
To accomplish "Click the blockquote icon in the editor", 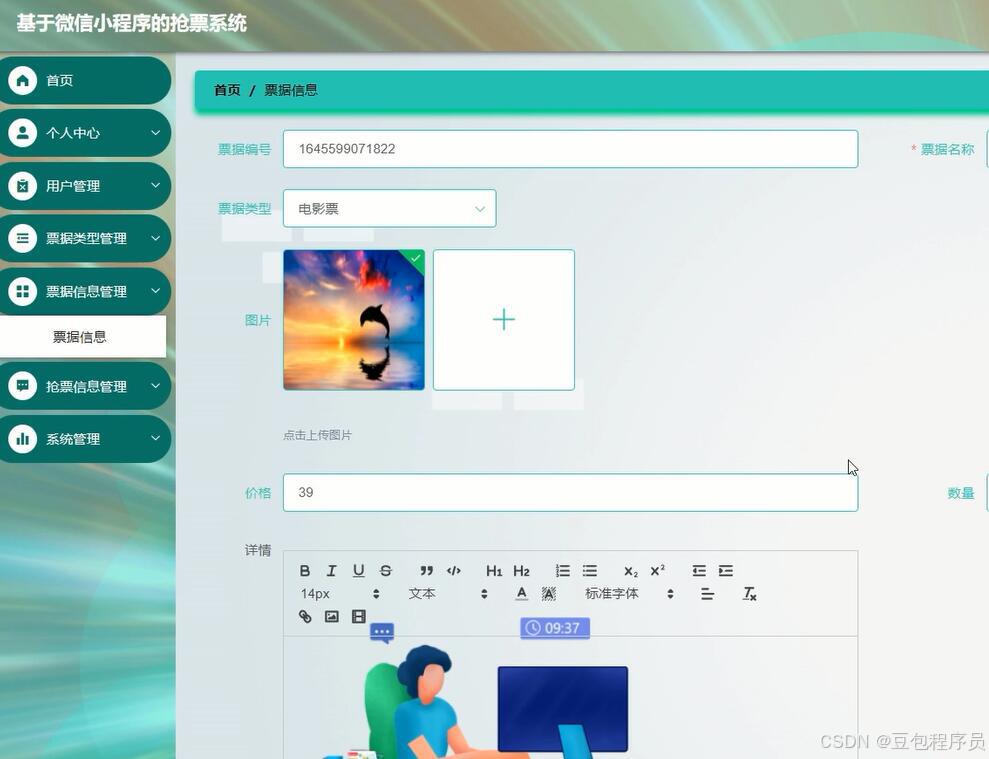I will coord(426,570).
